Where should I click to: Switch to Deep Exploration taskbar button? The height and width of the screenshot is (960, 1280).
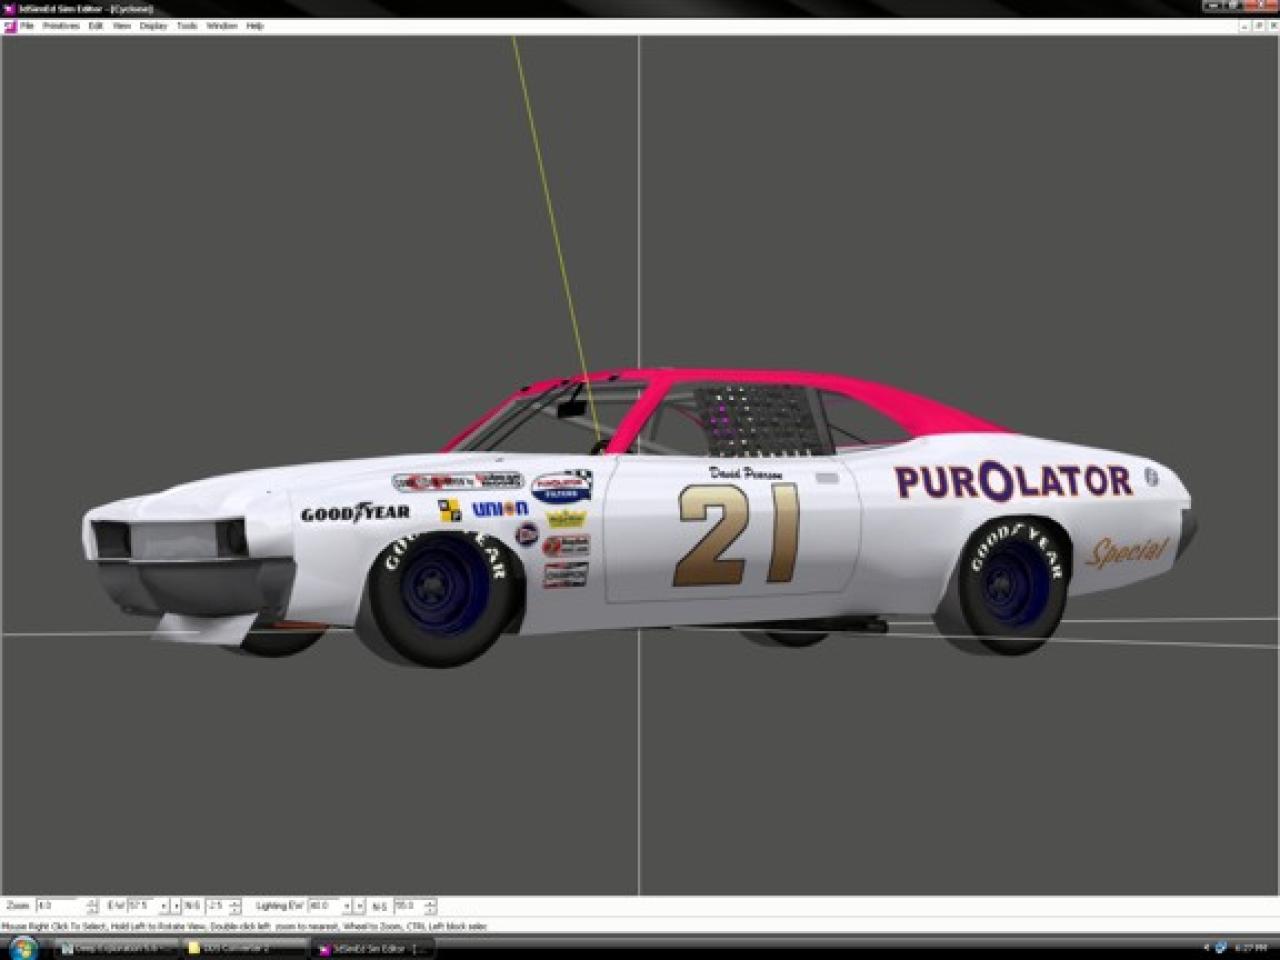click(x=115, y=948)
